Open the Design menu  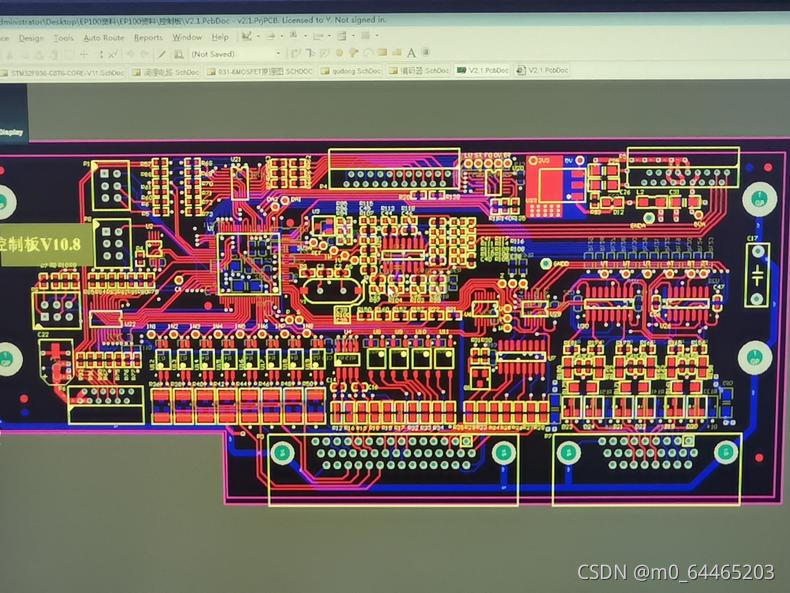point(31,38)
